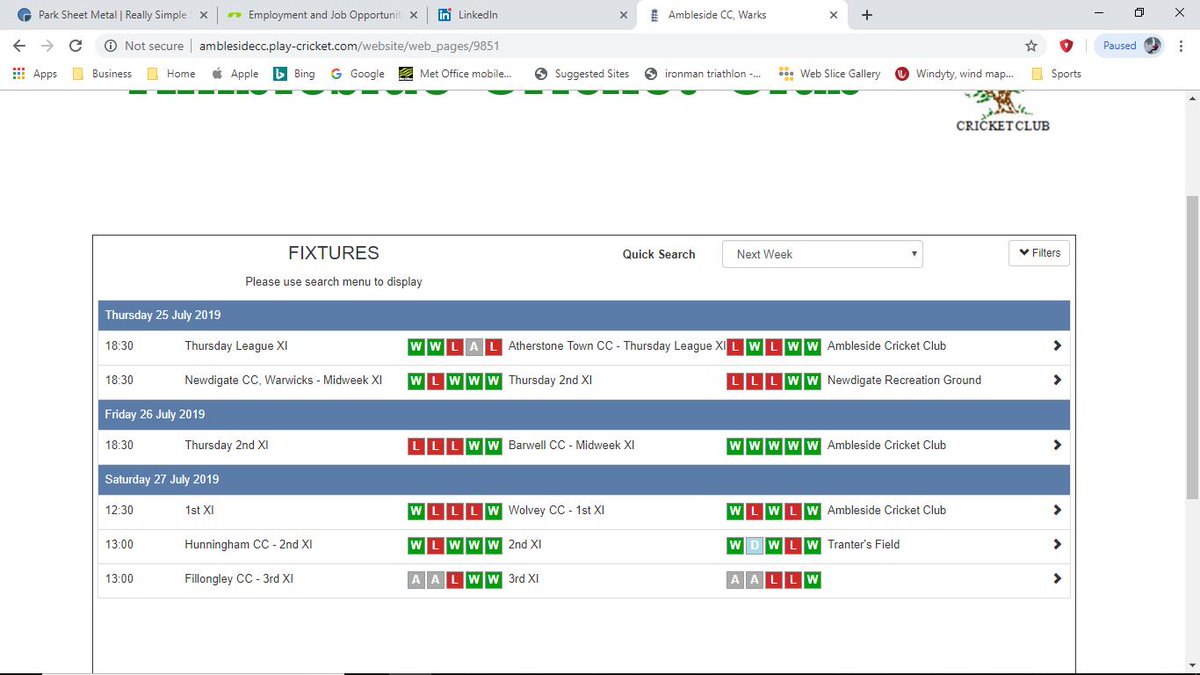Click the red L result icon for Barwell CC

pos(416,445)
